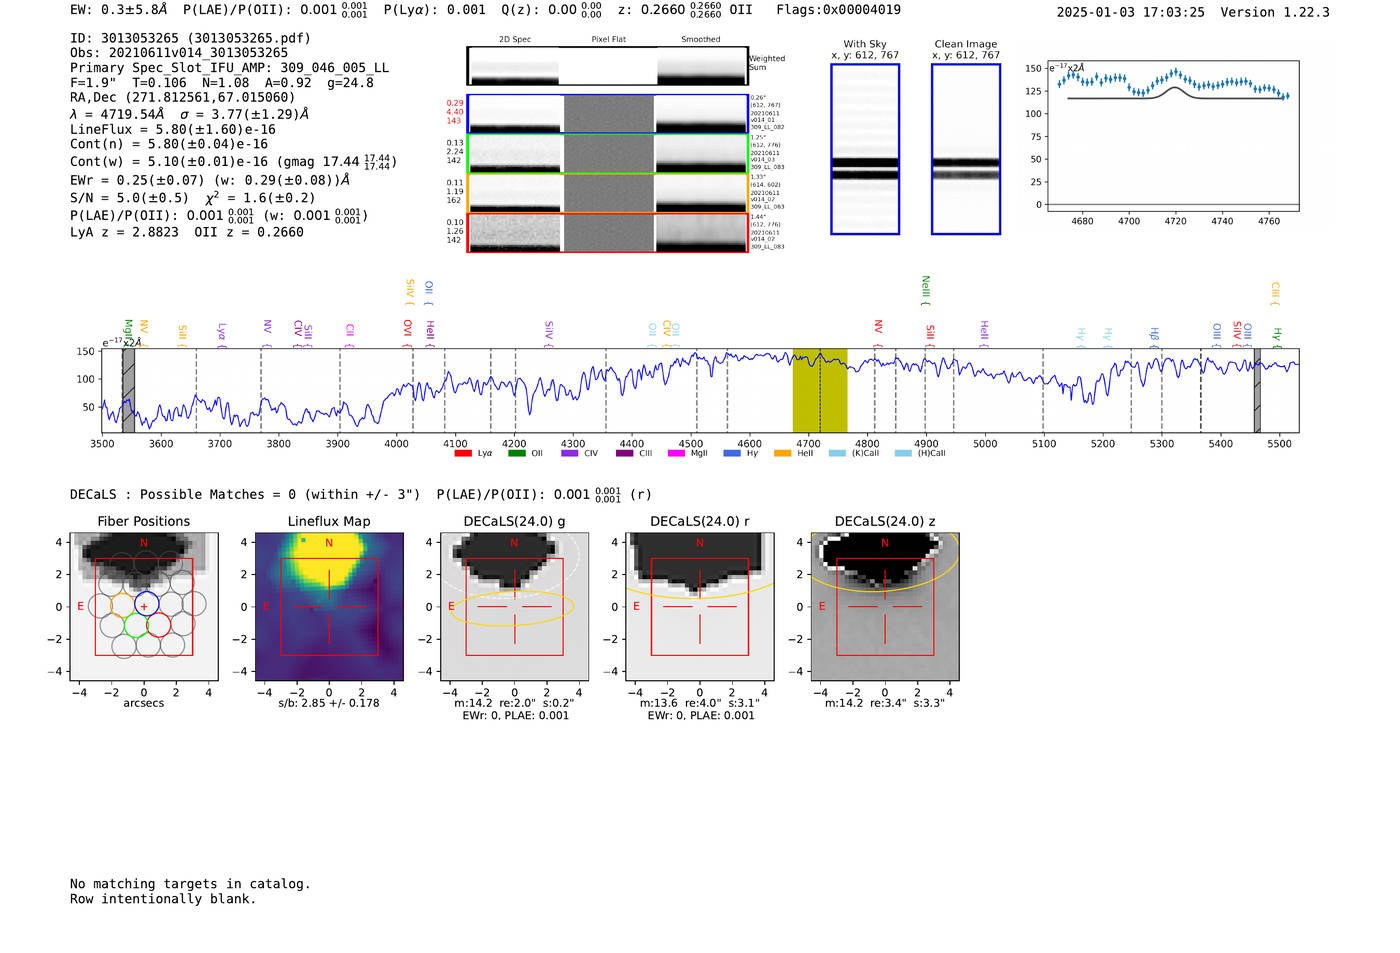Screen dimensions: 1400x953
Task: Click the OII green legend swatch
Action: (x=516, y=453)
